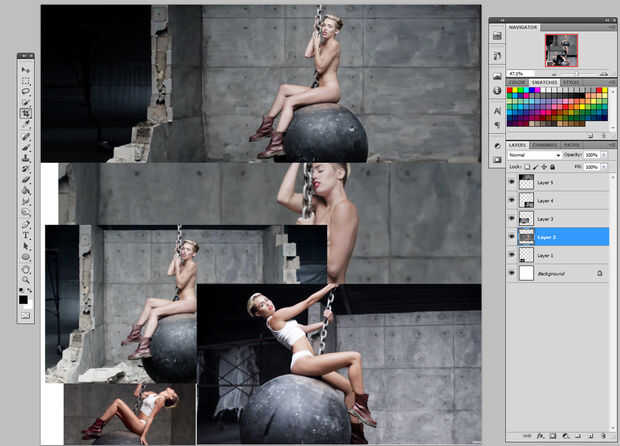
Task: Open the Paragraph panel icon in dock
Action: pos(497,124)
